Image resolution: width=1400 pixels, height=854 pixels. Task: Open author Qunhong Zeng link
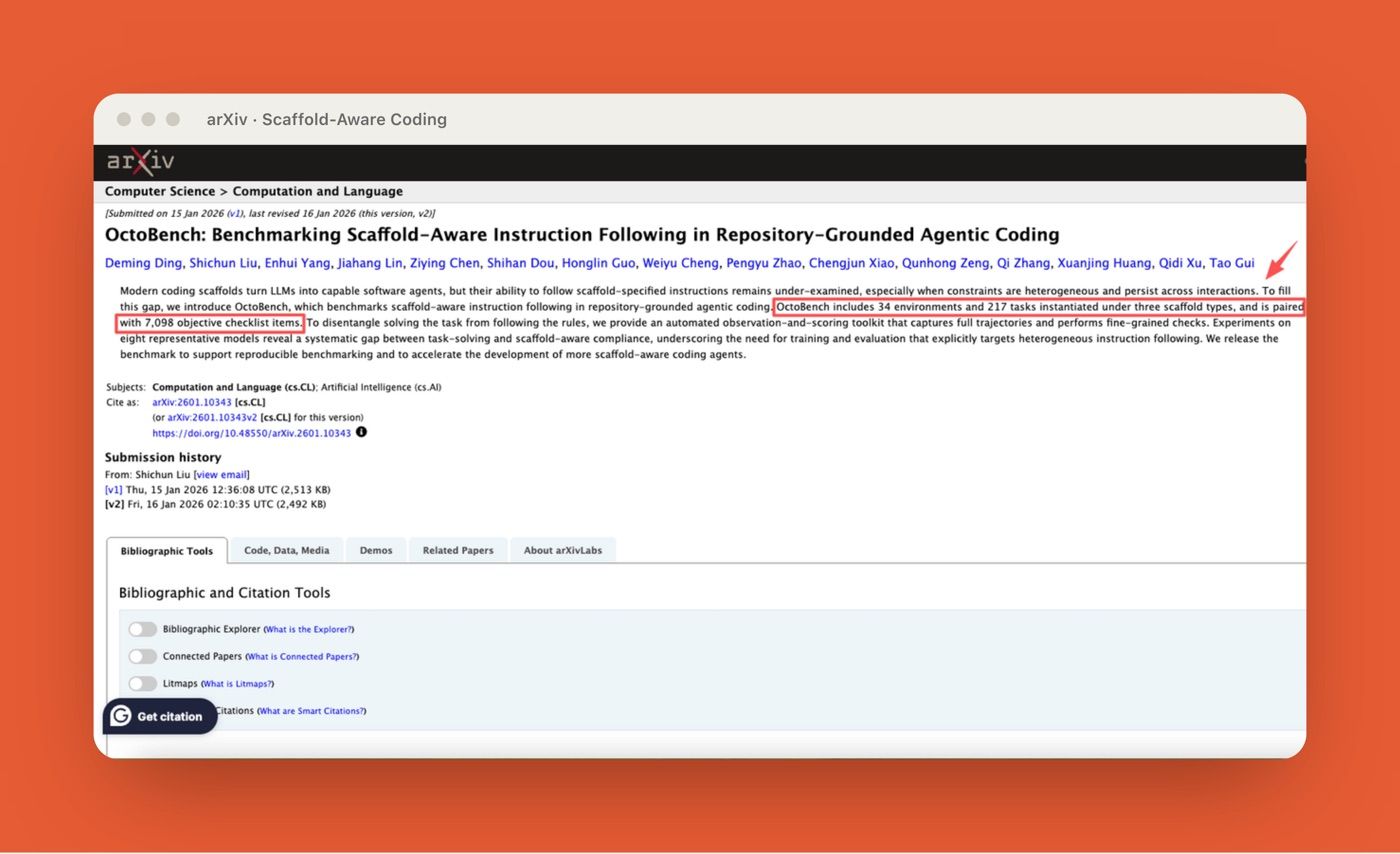[x=945, y=263]
